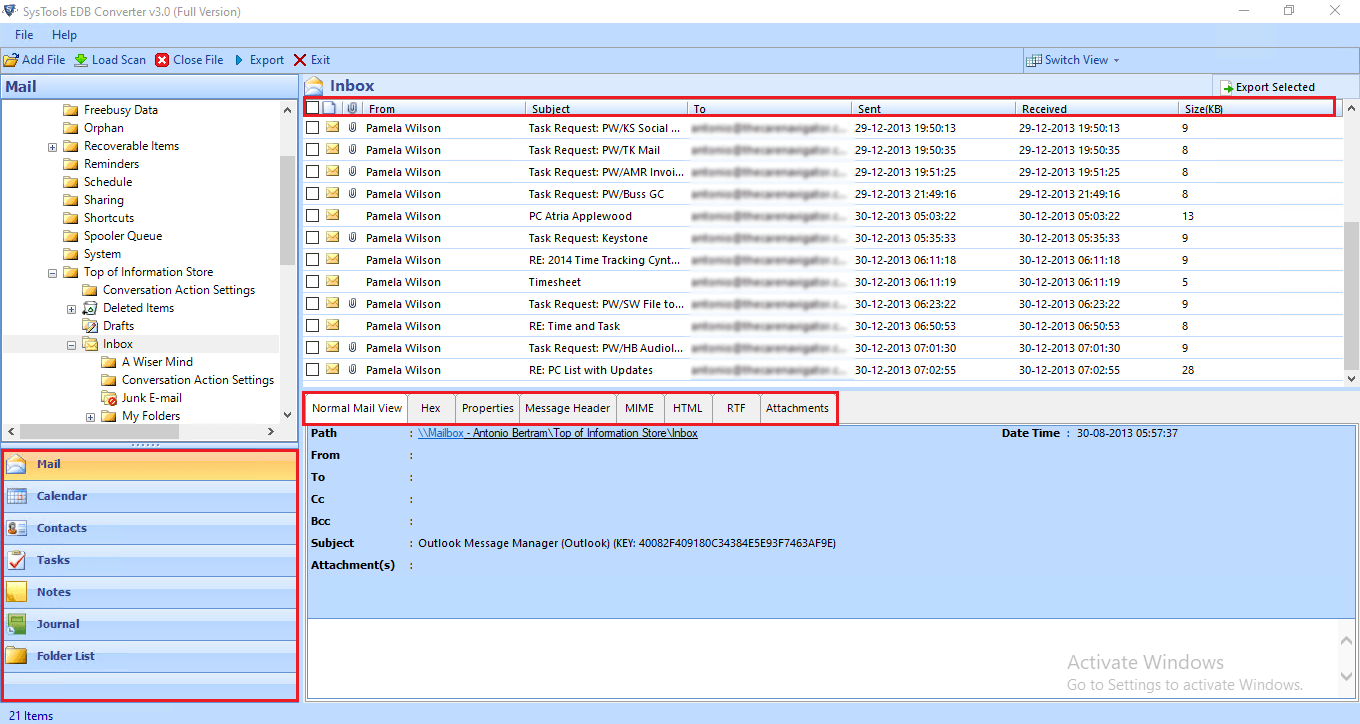This screenshot has height=724, width=1360.
Task: Expand the Recoverable Items folder
Action: click(x=52, y=147)
